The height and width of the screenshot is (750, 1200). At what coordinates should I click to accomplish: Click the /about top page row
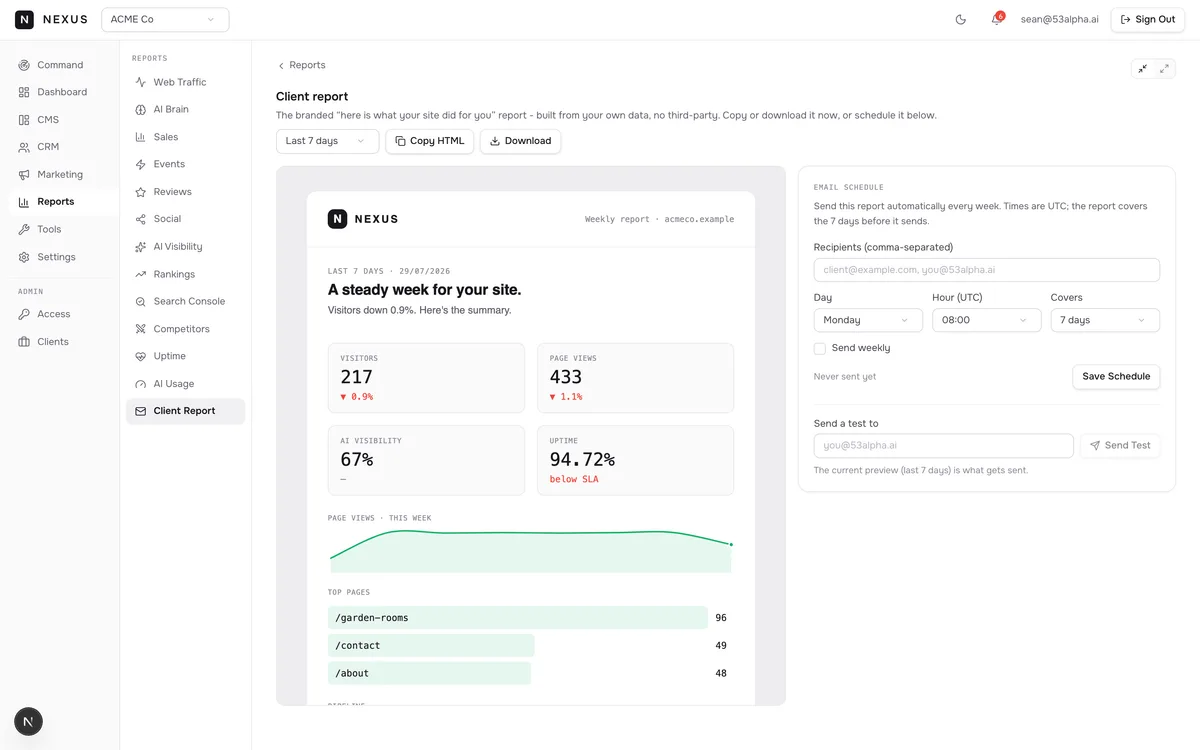click(531, 673)
